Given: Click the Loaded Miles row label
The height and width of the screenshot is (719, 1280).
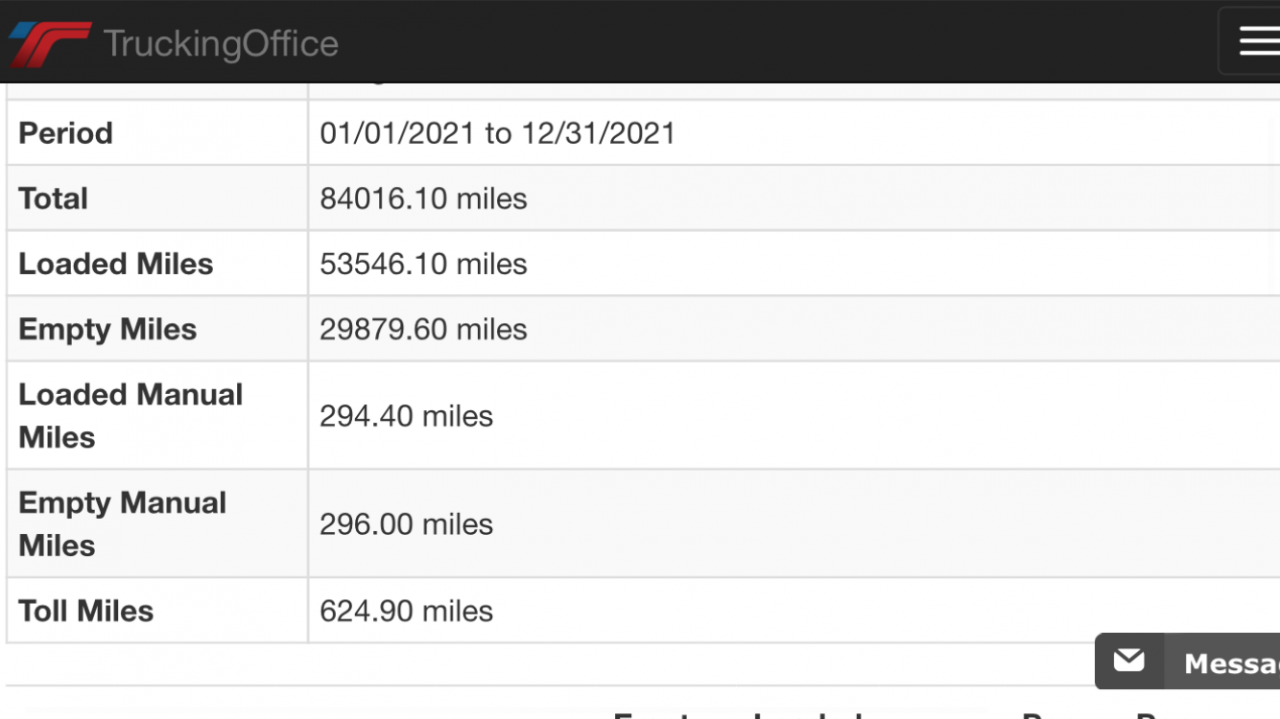Looking at the screenshot, I should click(x=116, y=264).
